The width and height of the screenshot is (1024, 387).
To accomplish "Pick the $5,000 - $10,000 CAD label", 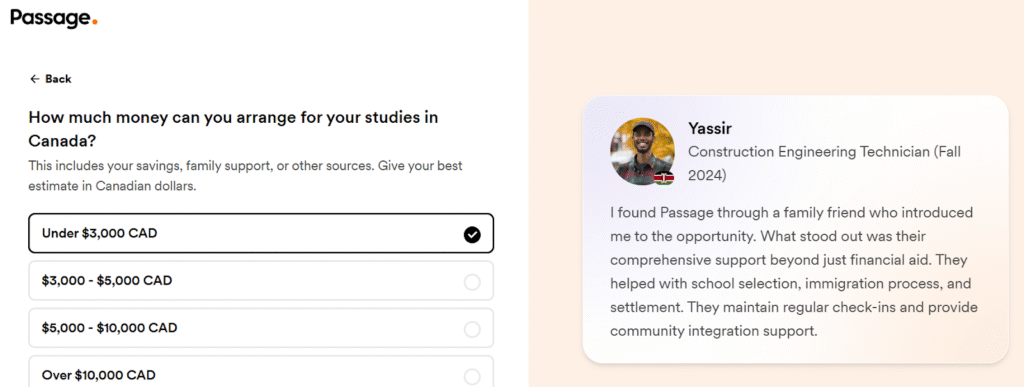I will [110, 328].
